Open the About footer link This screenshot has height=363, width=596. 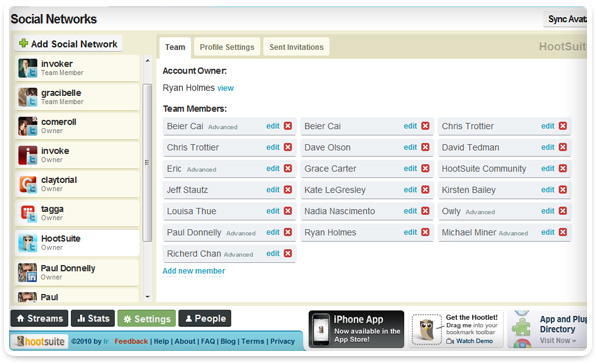coord(185,341)
